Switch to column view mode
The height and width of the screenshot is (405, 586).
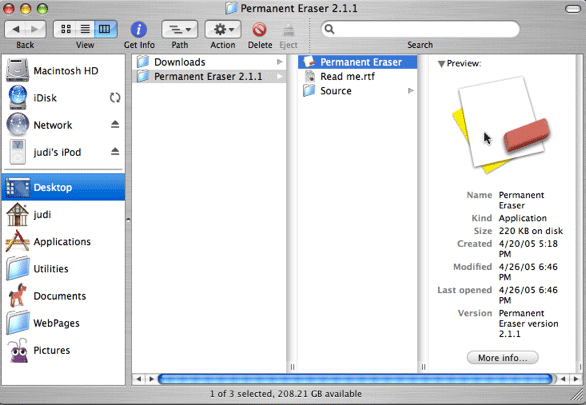click(x=105, y=29)
